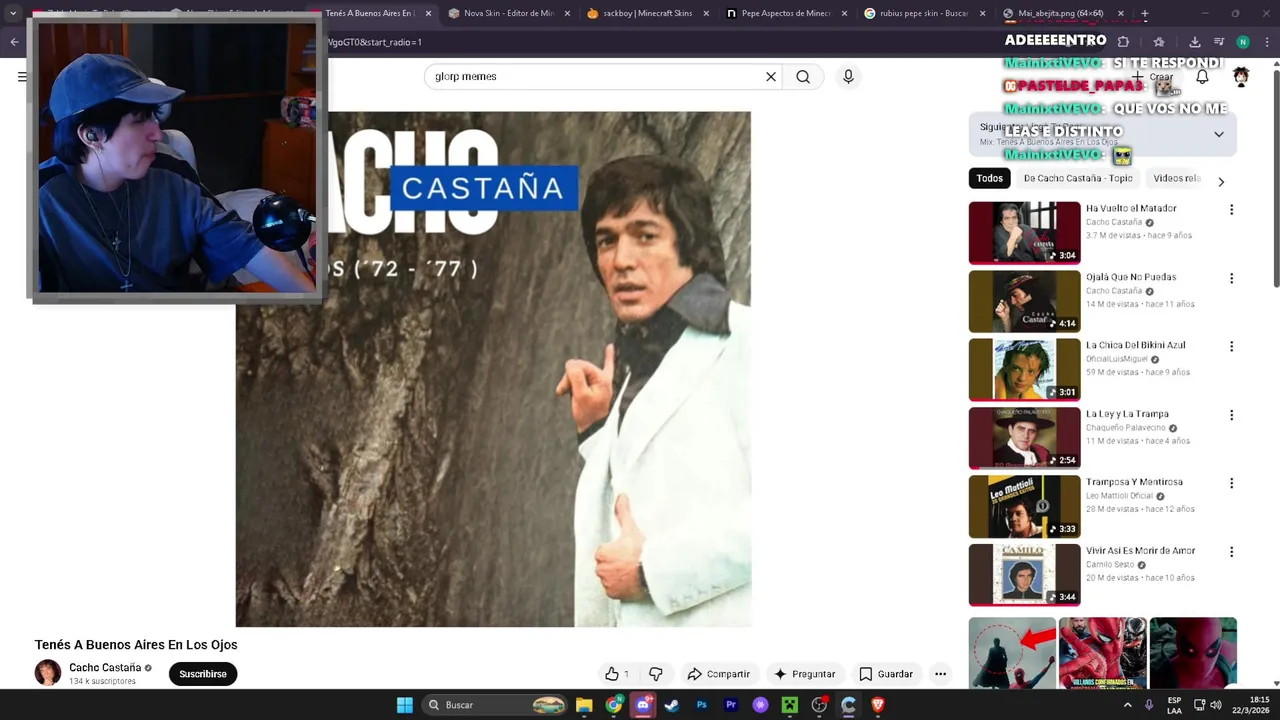
Task: Open more actions menu below the video
Action: (940, 674)
